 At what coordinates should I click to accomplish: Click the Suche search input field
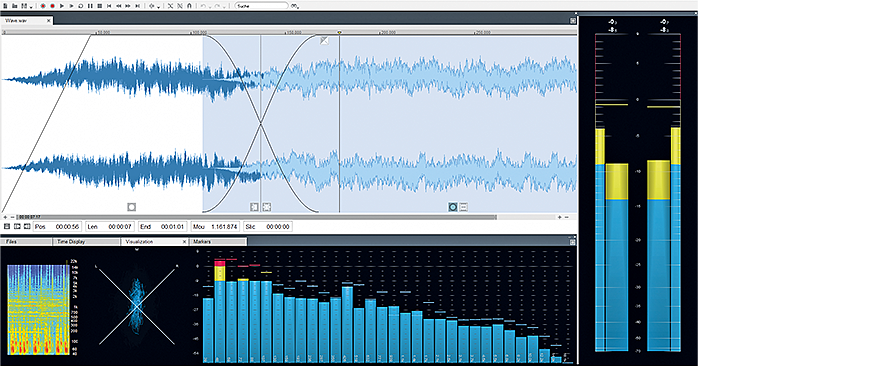pyautogui.click(x=261, y=6)
